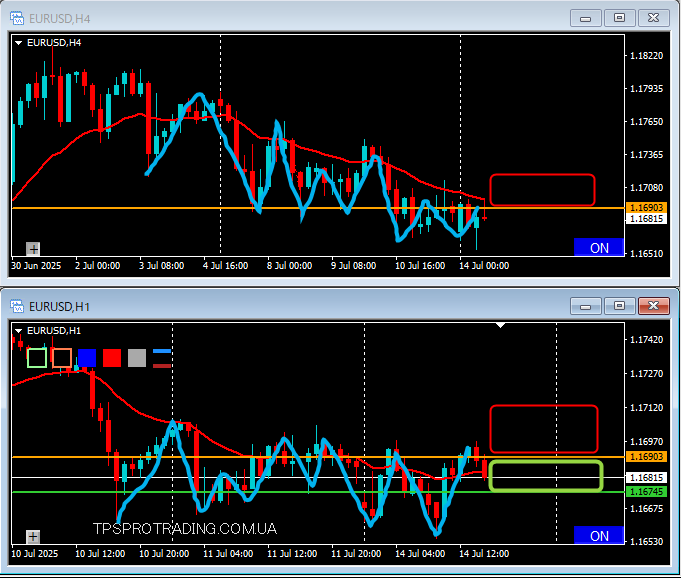Click the 1.16903 orange price label in H1
The image size is (681, 578).
tap(646, 456)
